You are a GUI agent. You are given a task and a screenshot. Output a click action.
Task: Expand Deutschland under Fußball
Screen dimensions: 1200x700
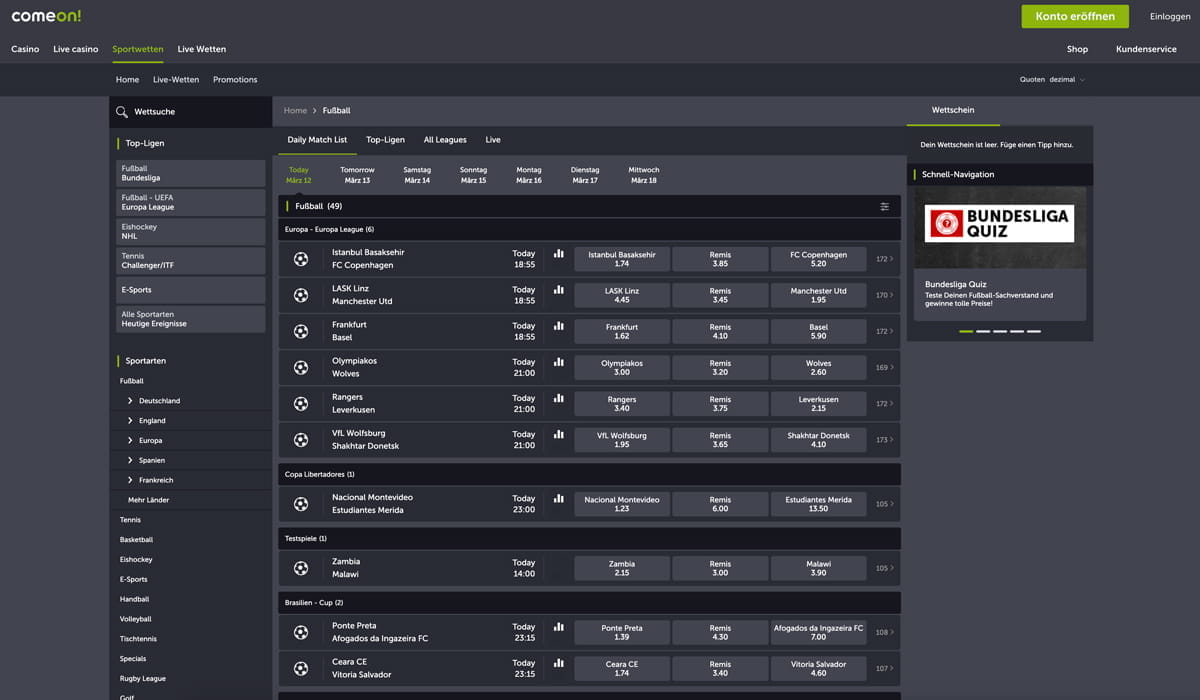click(x=130, y=401)
